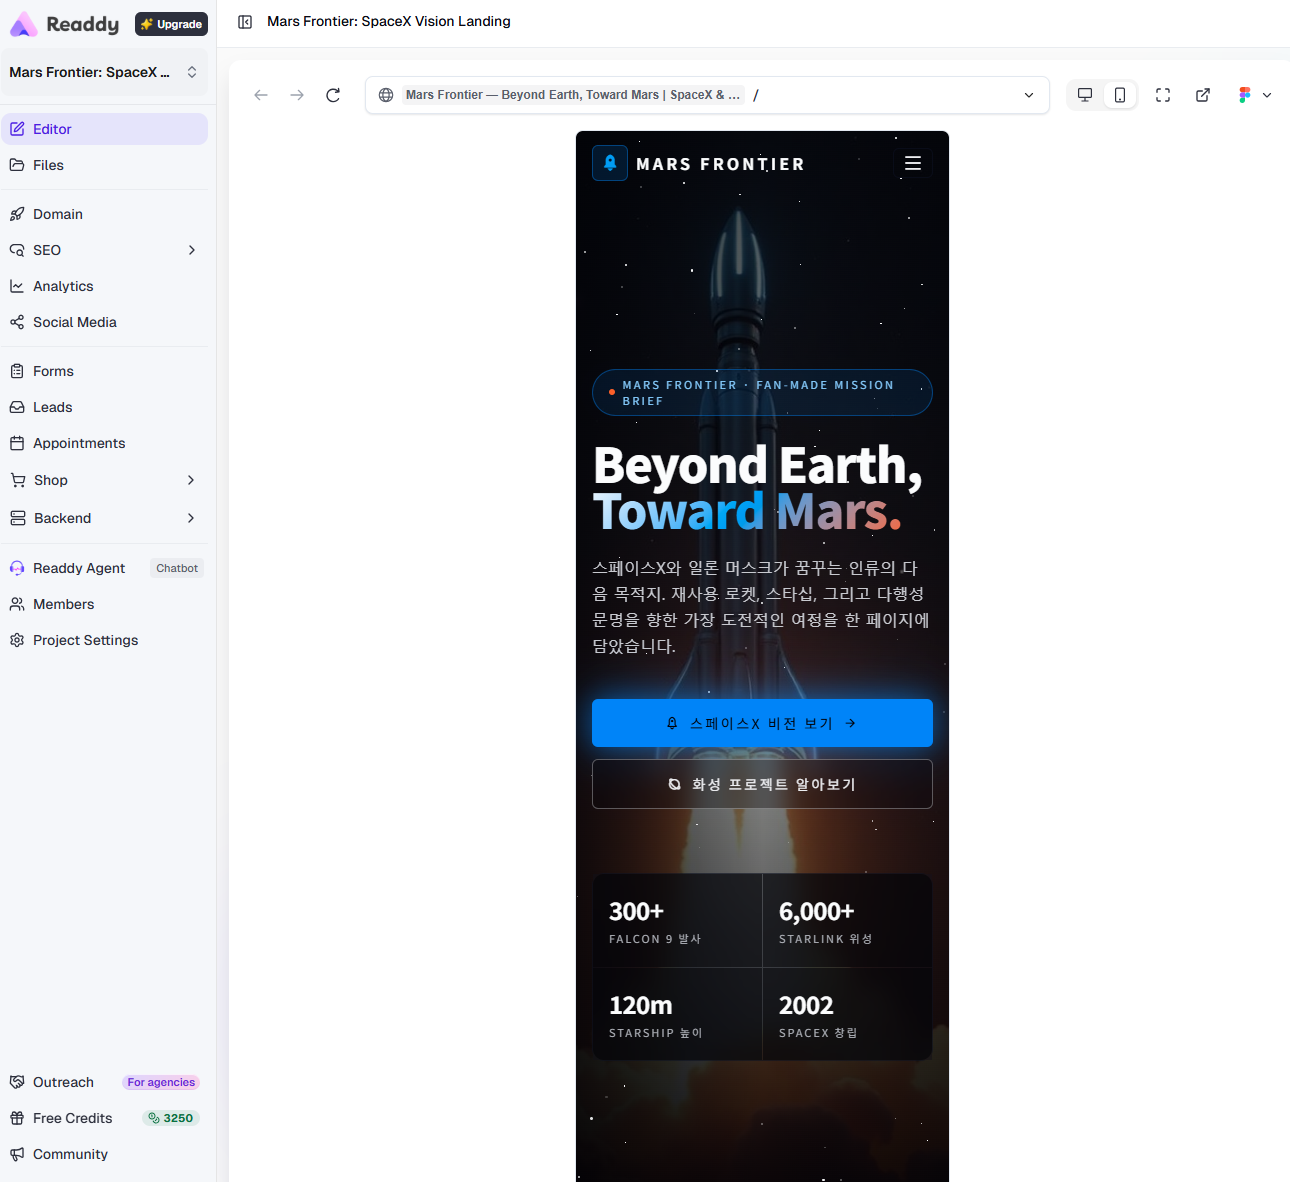1290x1182 pixels.
Task: Open the Analytics page
Action: tap(104, 286)
